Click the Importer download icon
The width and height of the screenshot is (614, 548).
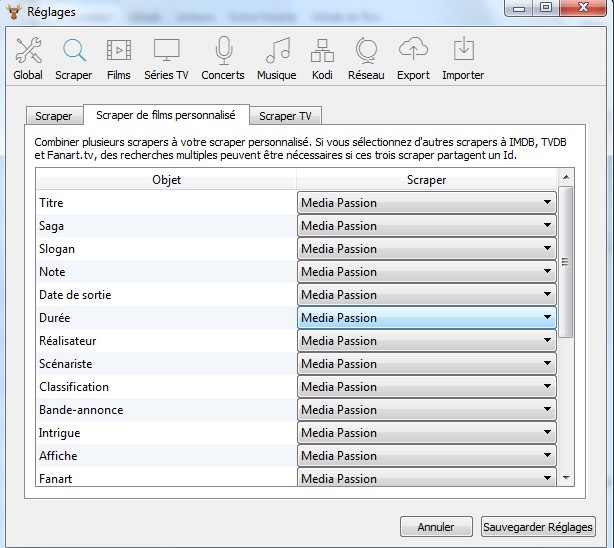pyautogui.click(x=463, y=58)
